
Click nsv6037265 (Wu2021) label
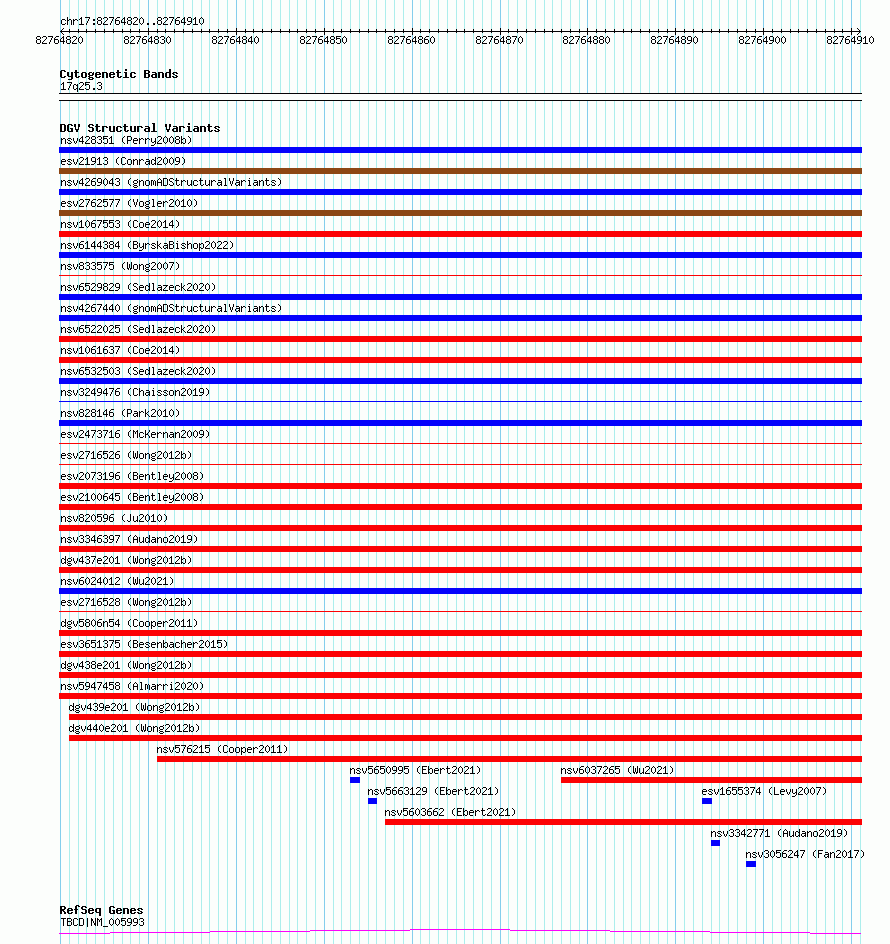point(617,771)
